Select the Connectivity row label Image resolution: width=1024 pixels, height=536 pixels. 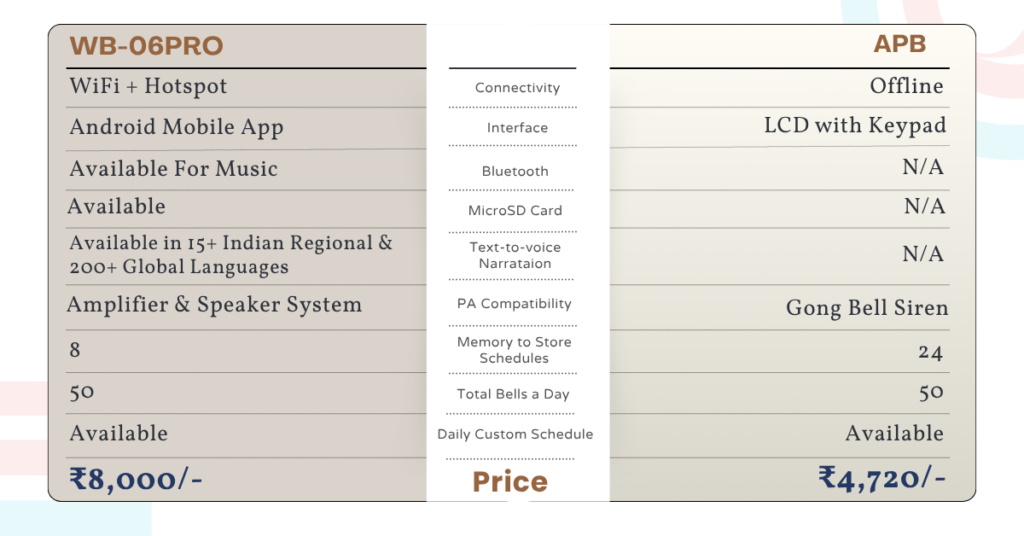pos(517,88)
